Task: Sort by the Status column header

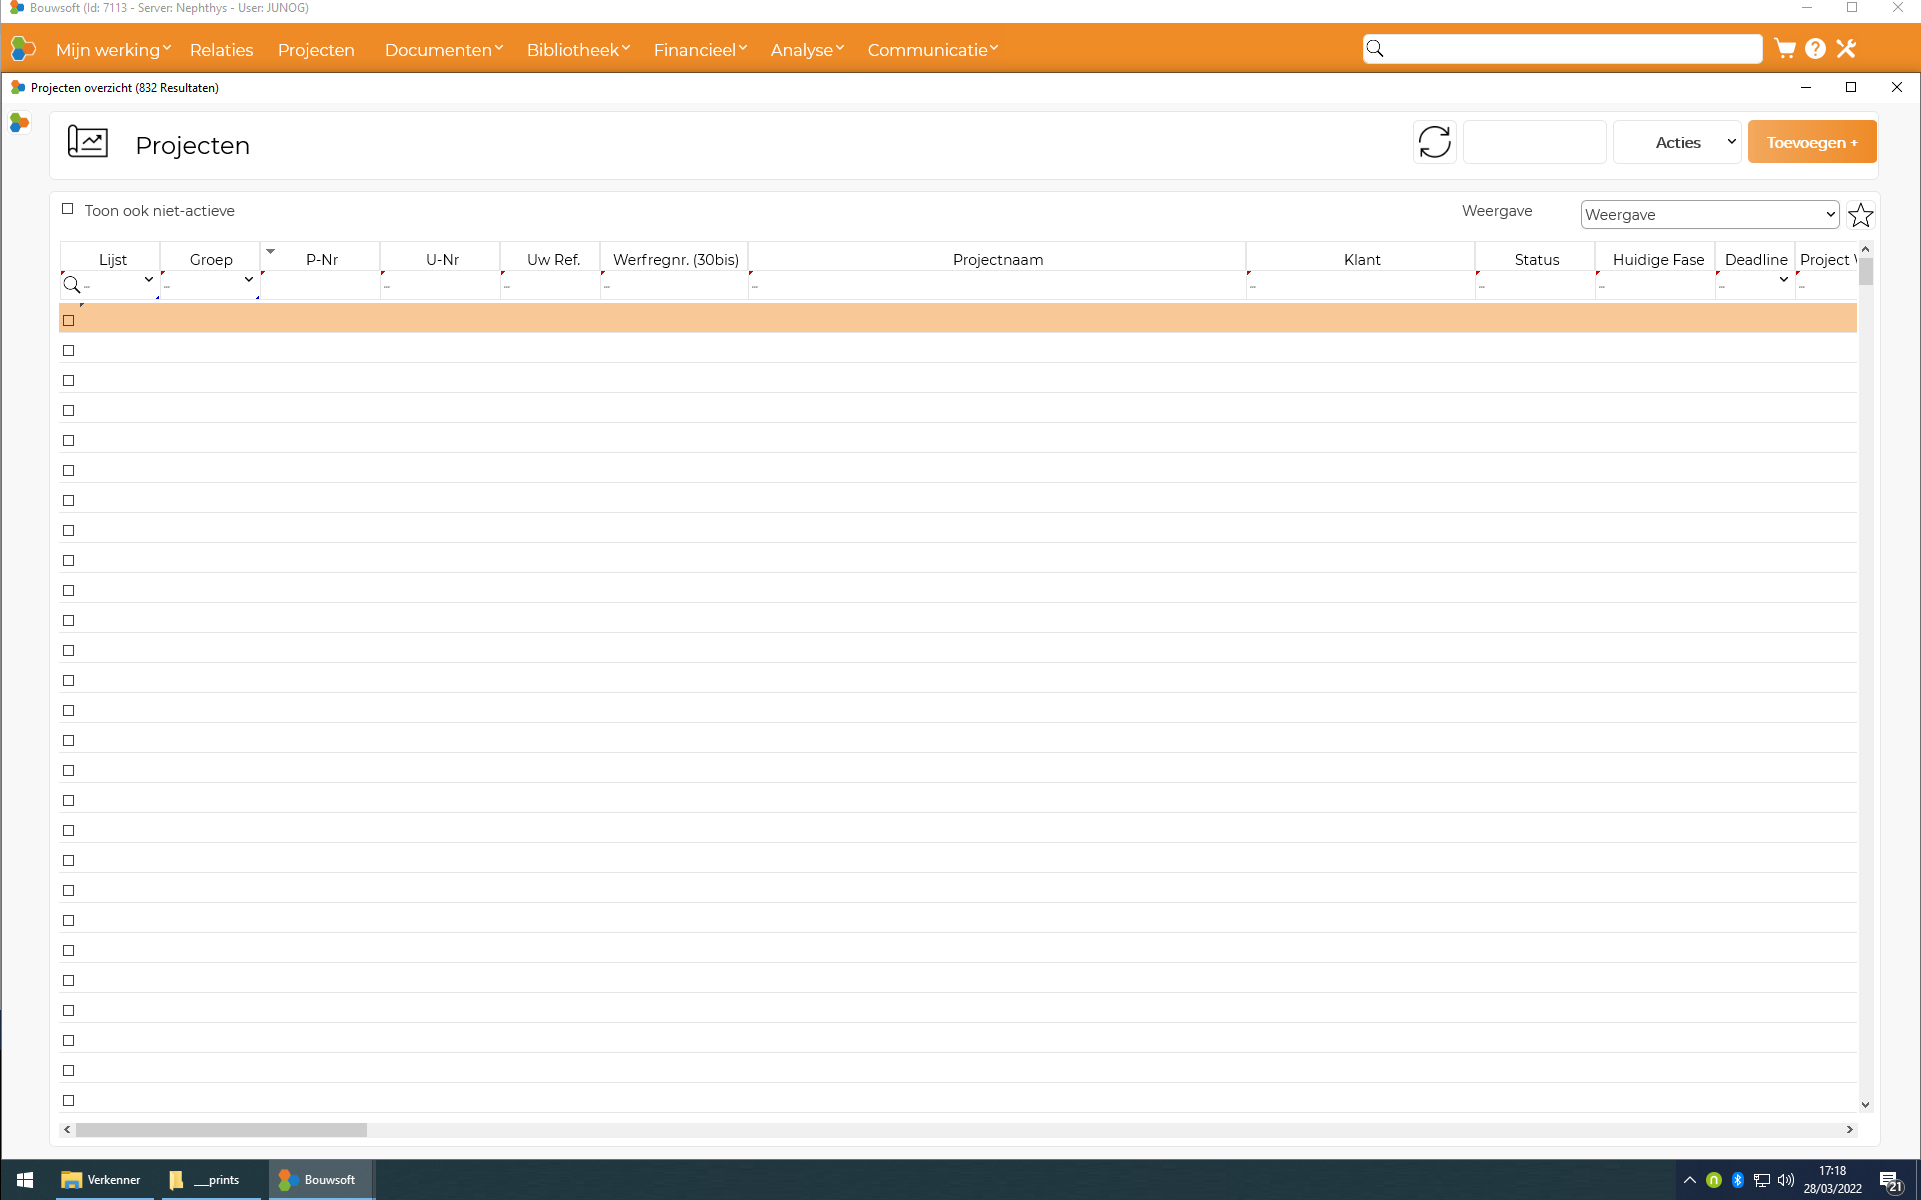Action: pyautogui.click(x=1536, y=259)
